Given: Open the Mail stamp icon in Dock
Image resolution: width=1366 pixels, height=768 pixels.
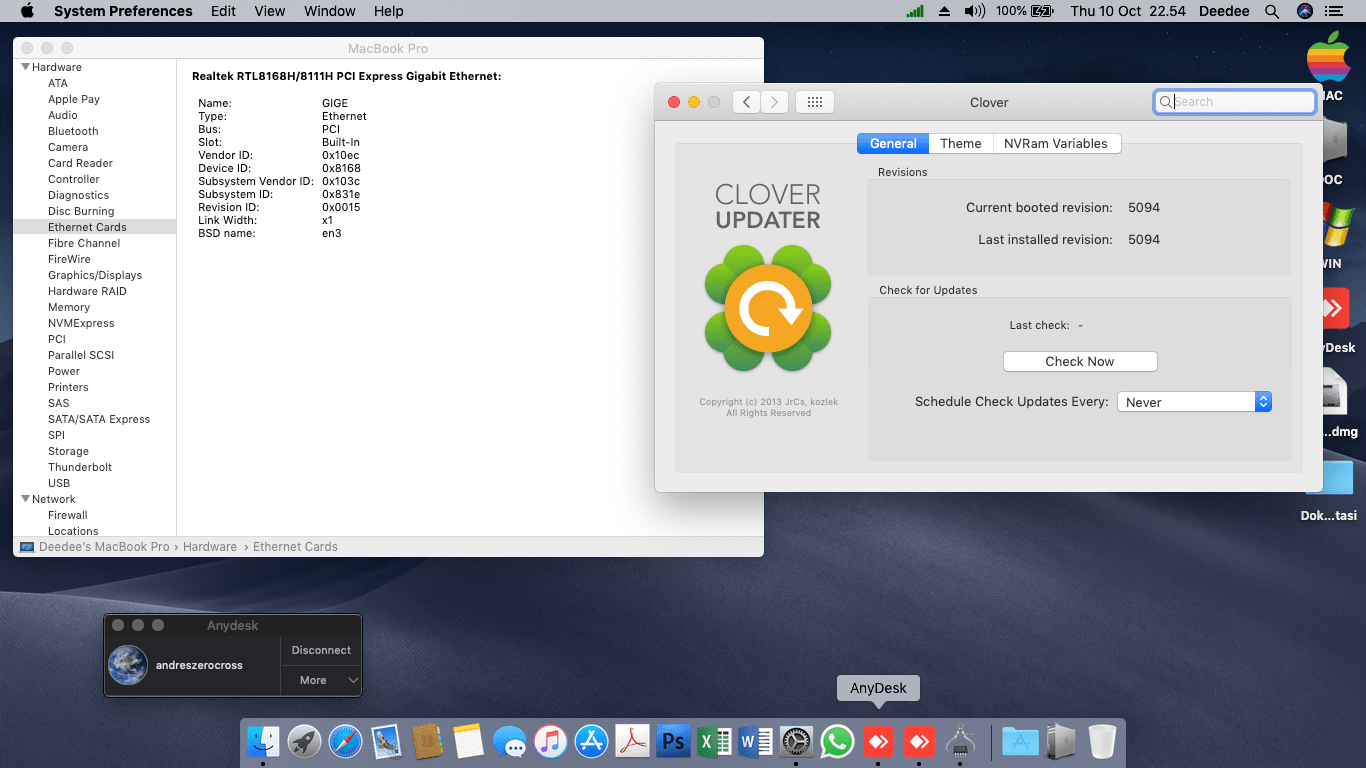Looking at the screenshot, I should (x=386, y=741).
